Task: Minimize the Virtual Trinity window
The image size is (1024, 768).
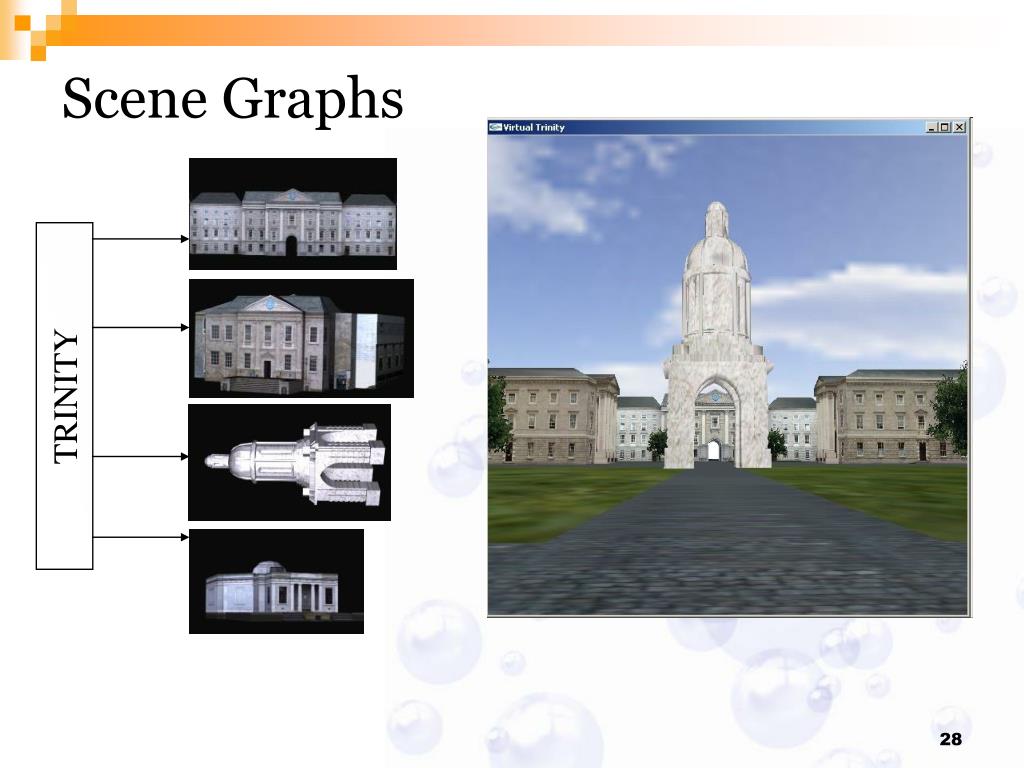Action: (931, 127)
